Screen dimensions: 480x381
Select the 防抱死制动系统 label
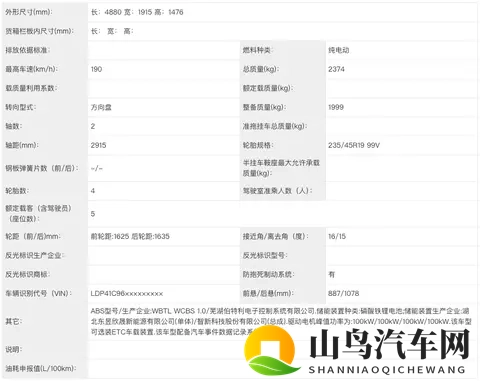coord(268,275)
